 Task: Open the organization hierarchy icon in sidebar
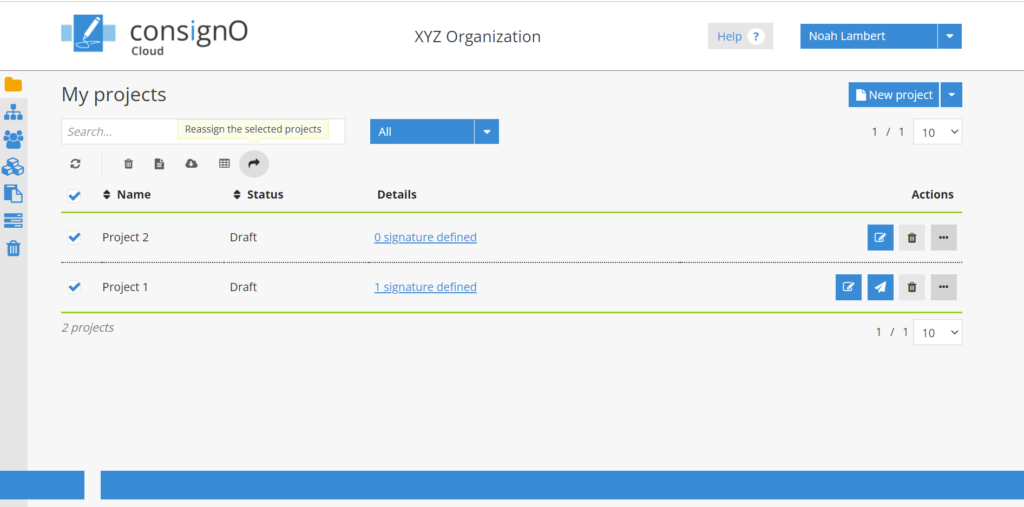[13, 112]
